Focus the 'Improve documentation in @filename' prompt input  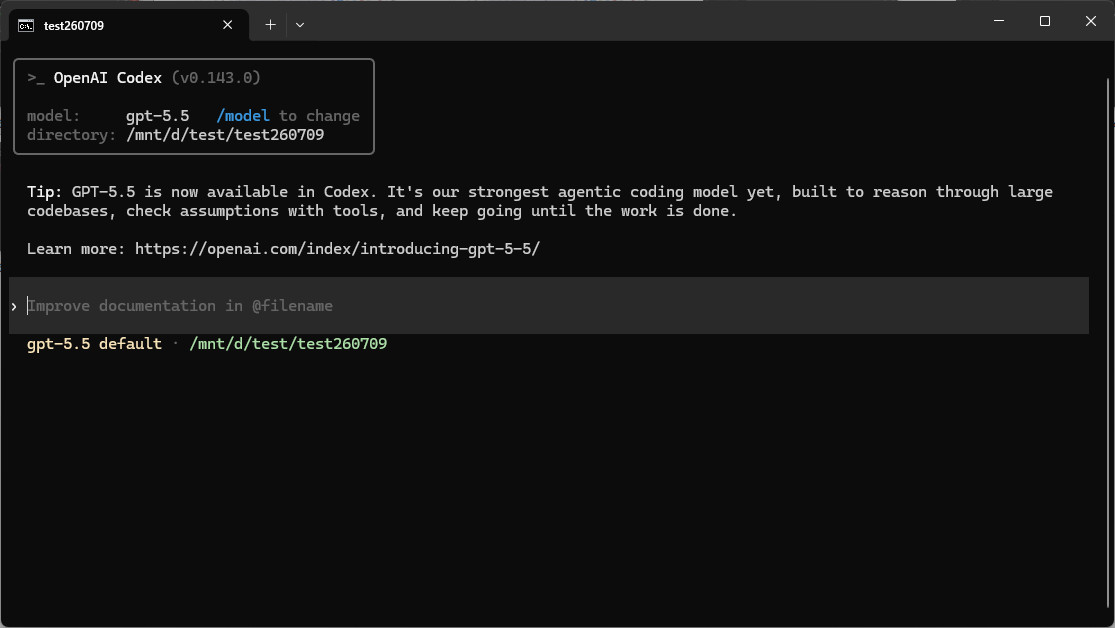pos(549,306)
